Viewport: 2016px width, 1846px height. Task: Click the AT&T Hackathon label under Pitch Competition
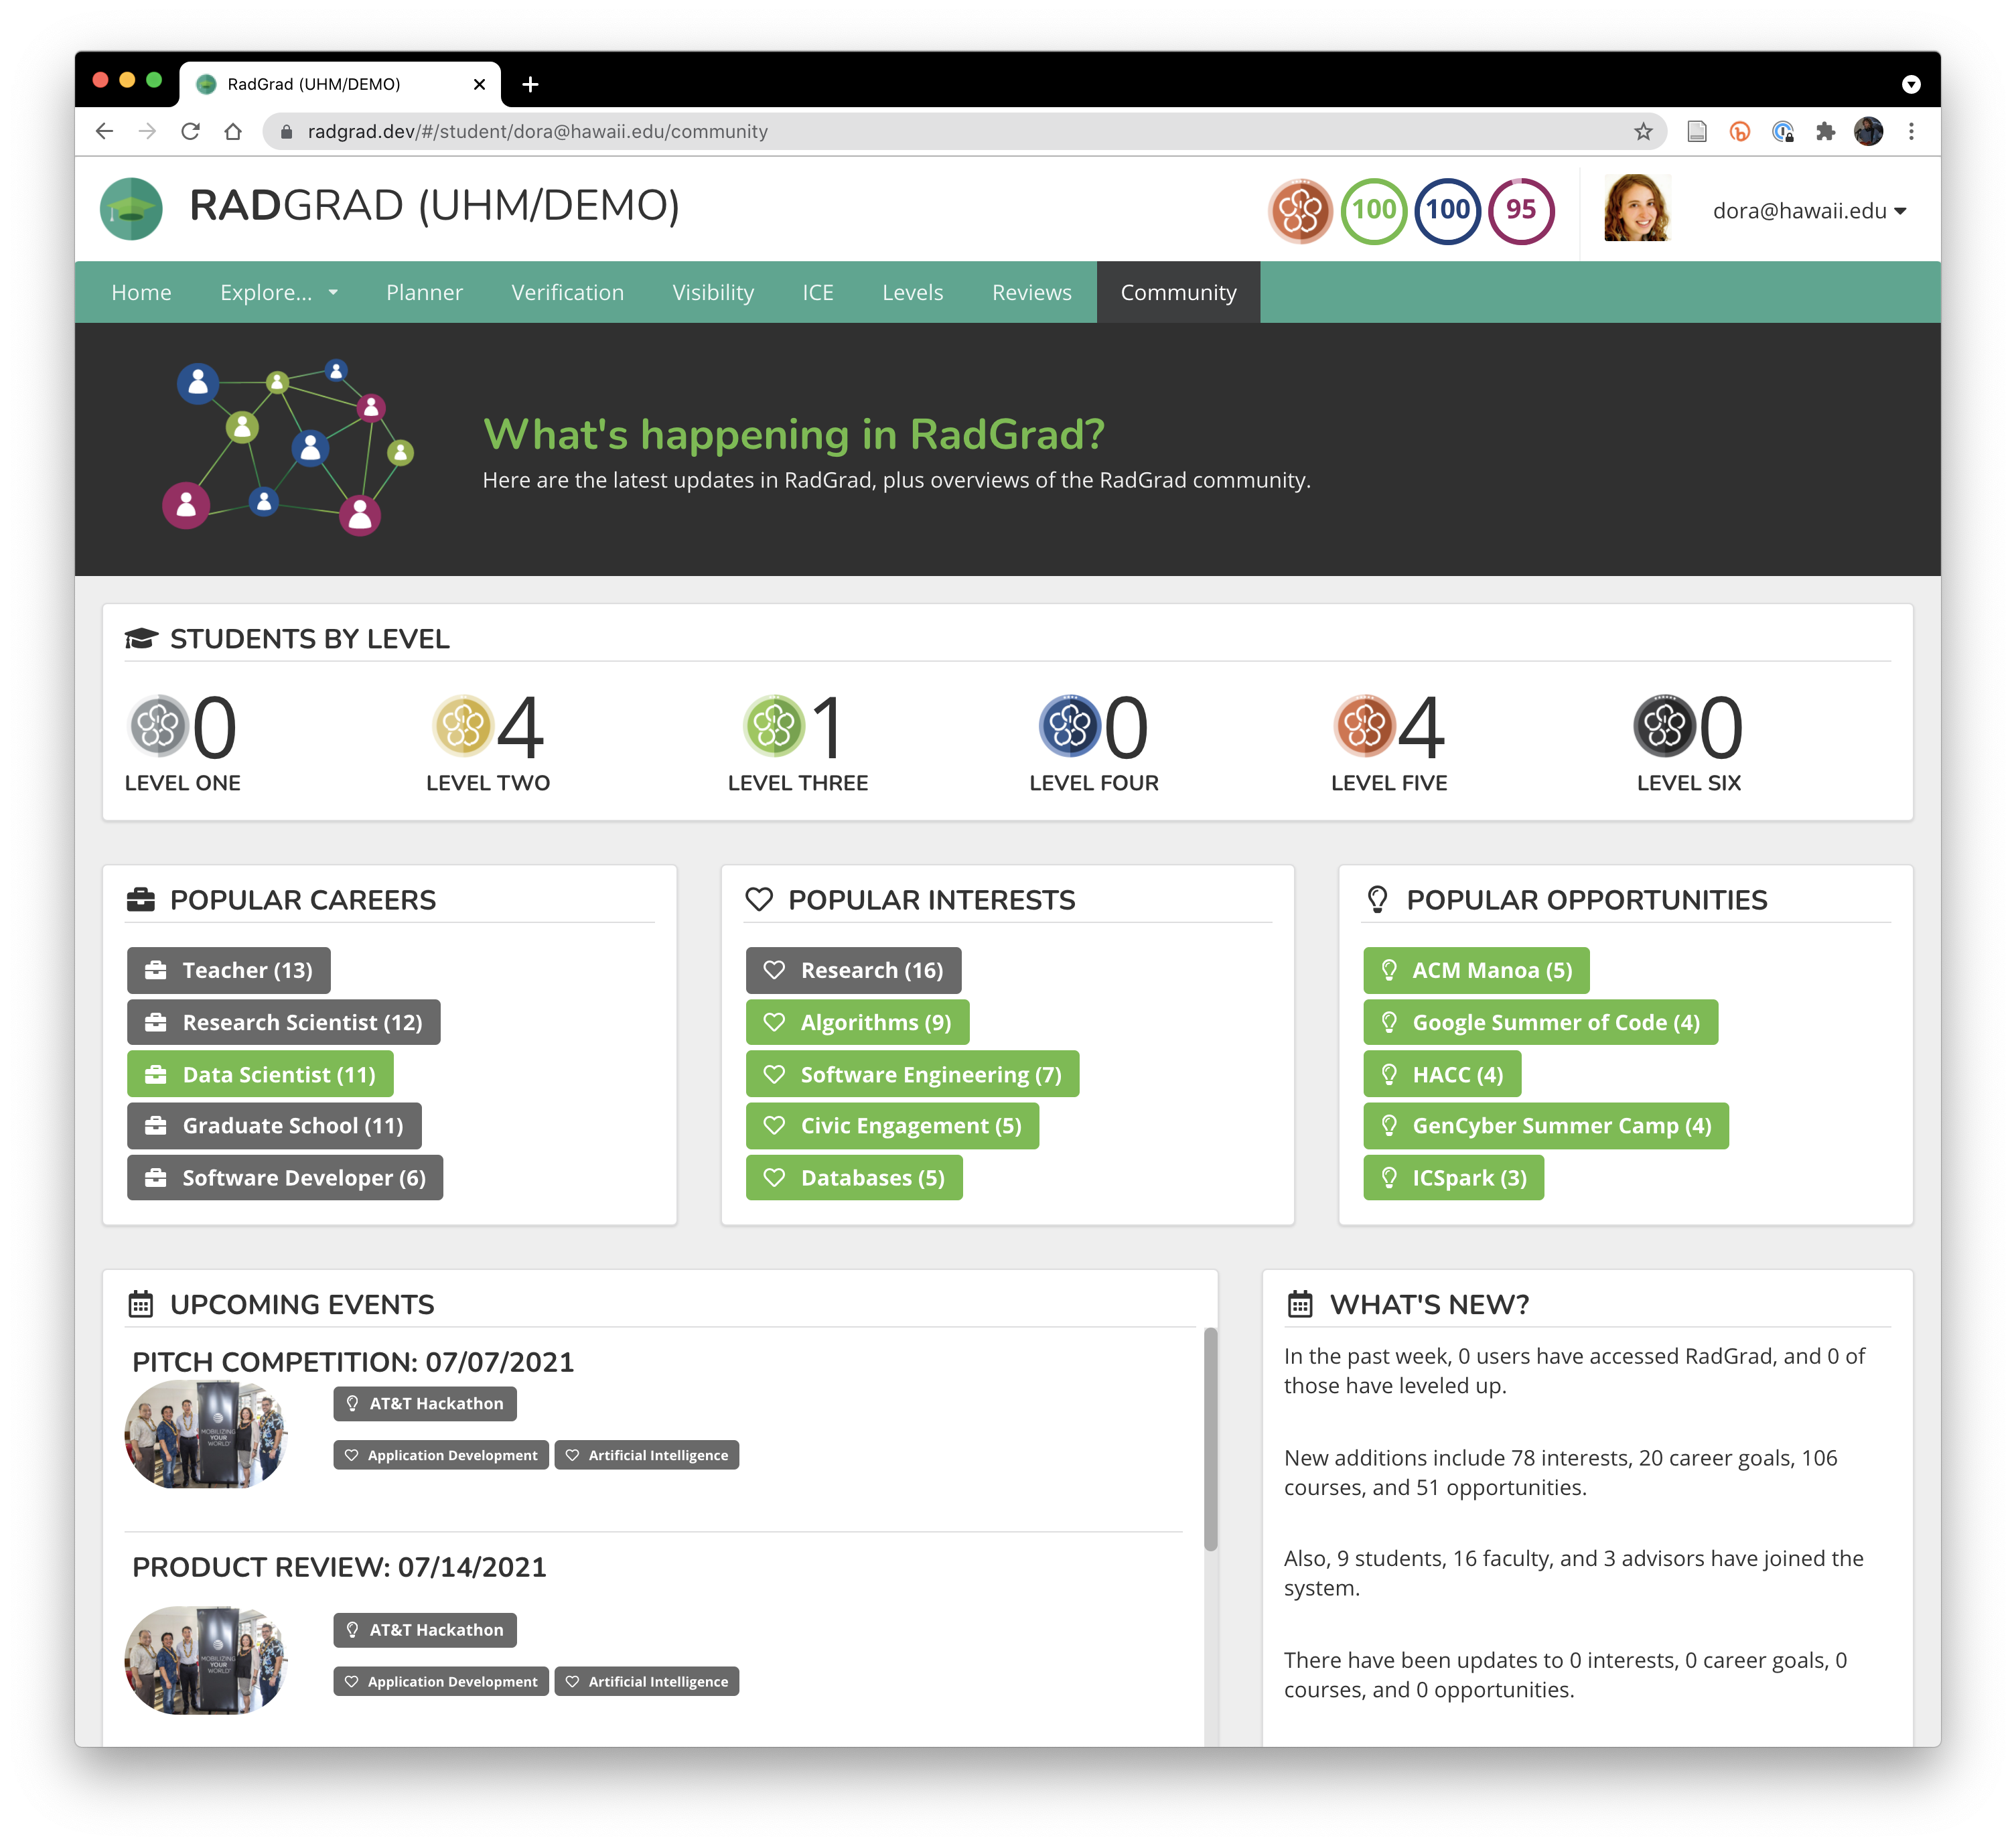point(425,1403)
